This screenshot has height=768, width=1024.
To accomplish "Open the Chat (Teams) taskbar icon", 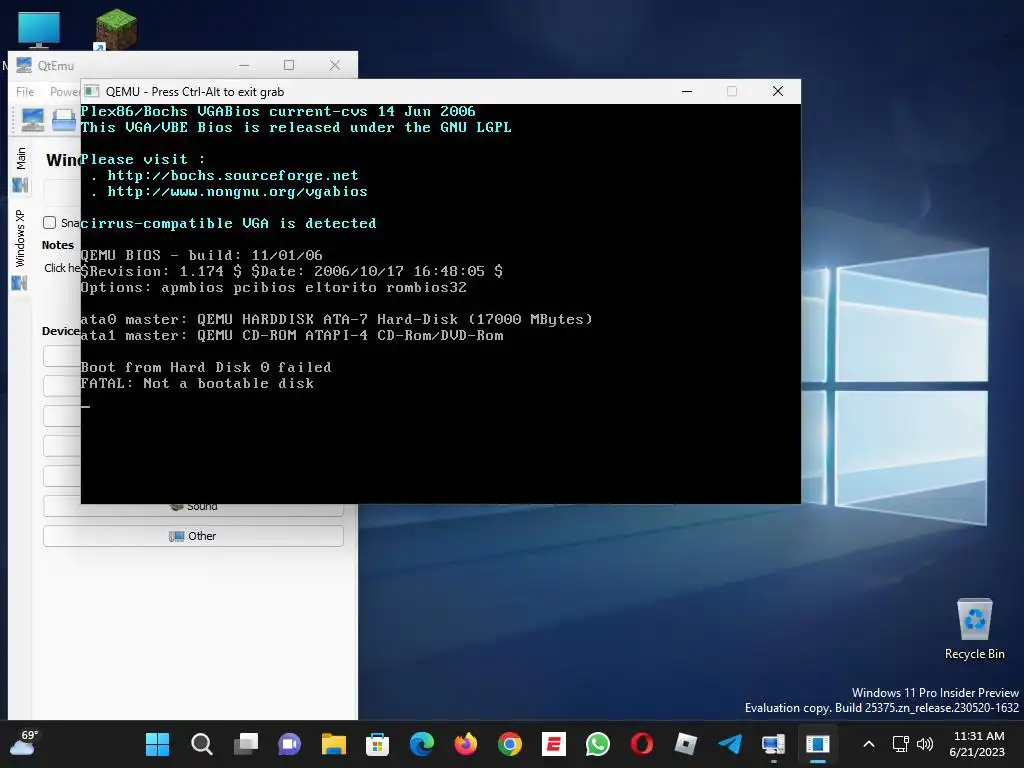I will click(x=289, y=744).
